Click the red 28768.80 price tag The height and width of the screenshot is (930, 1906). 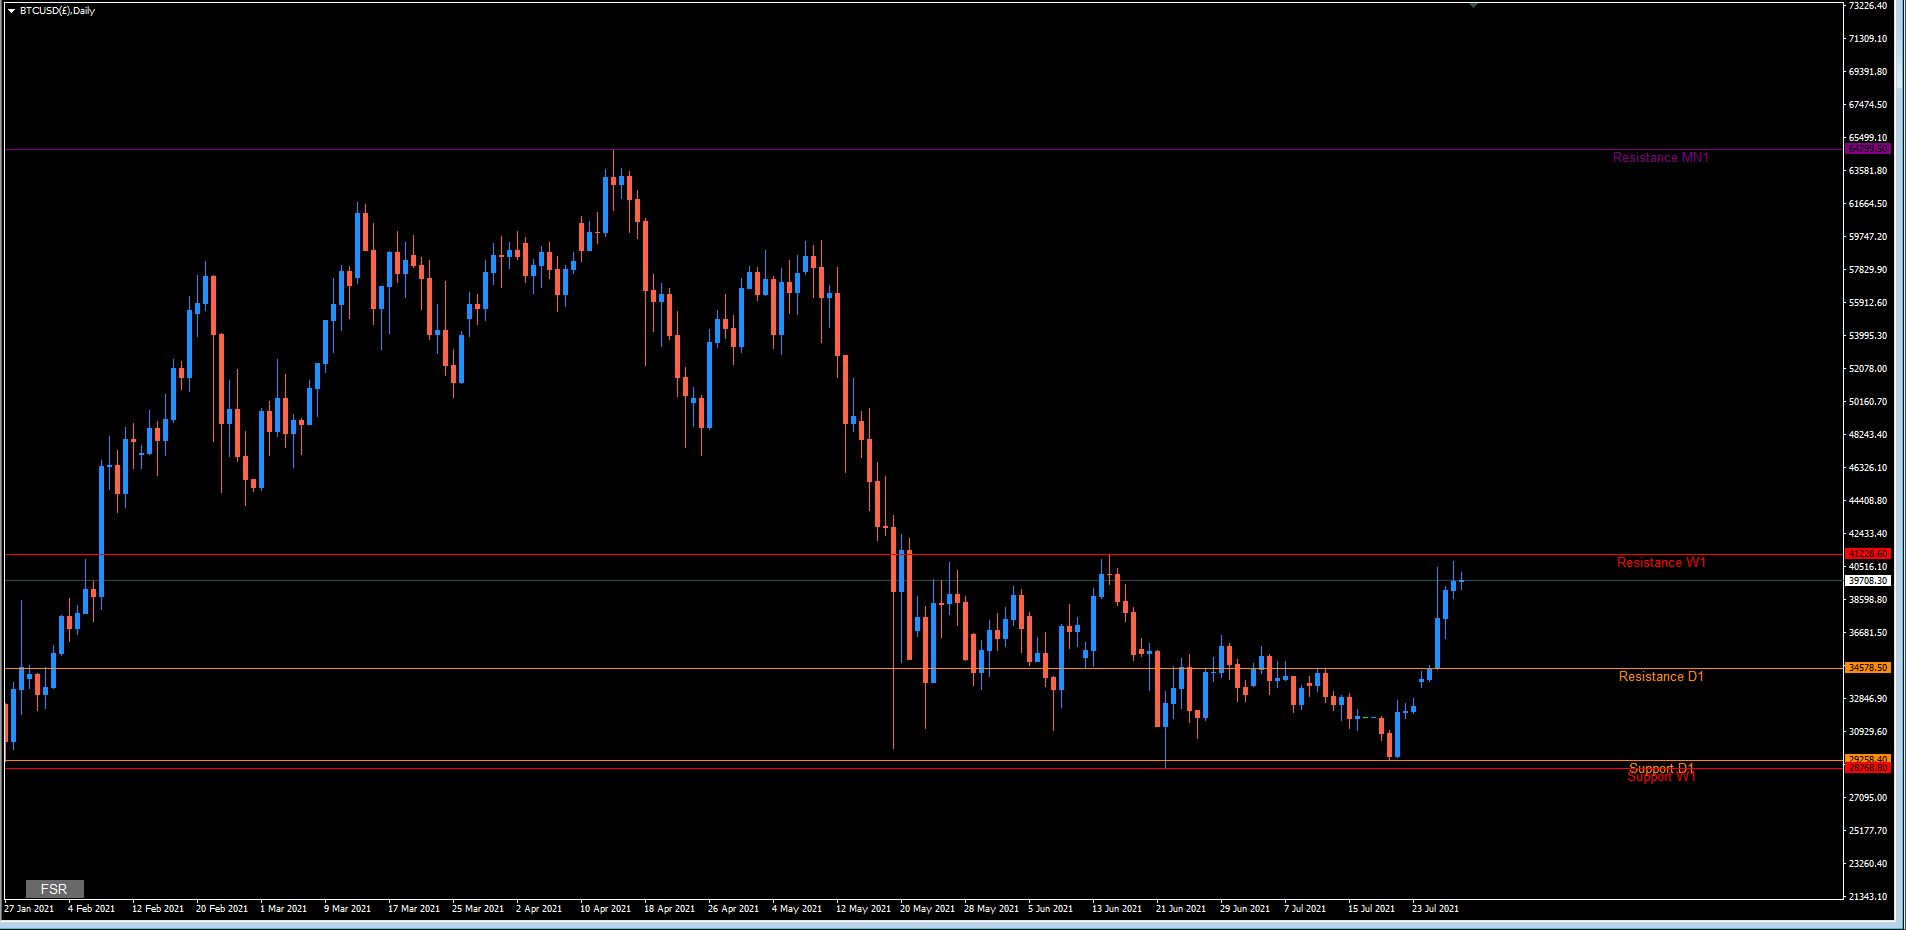1867,768
